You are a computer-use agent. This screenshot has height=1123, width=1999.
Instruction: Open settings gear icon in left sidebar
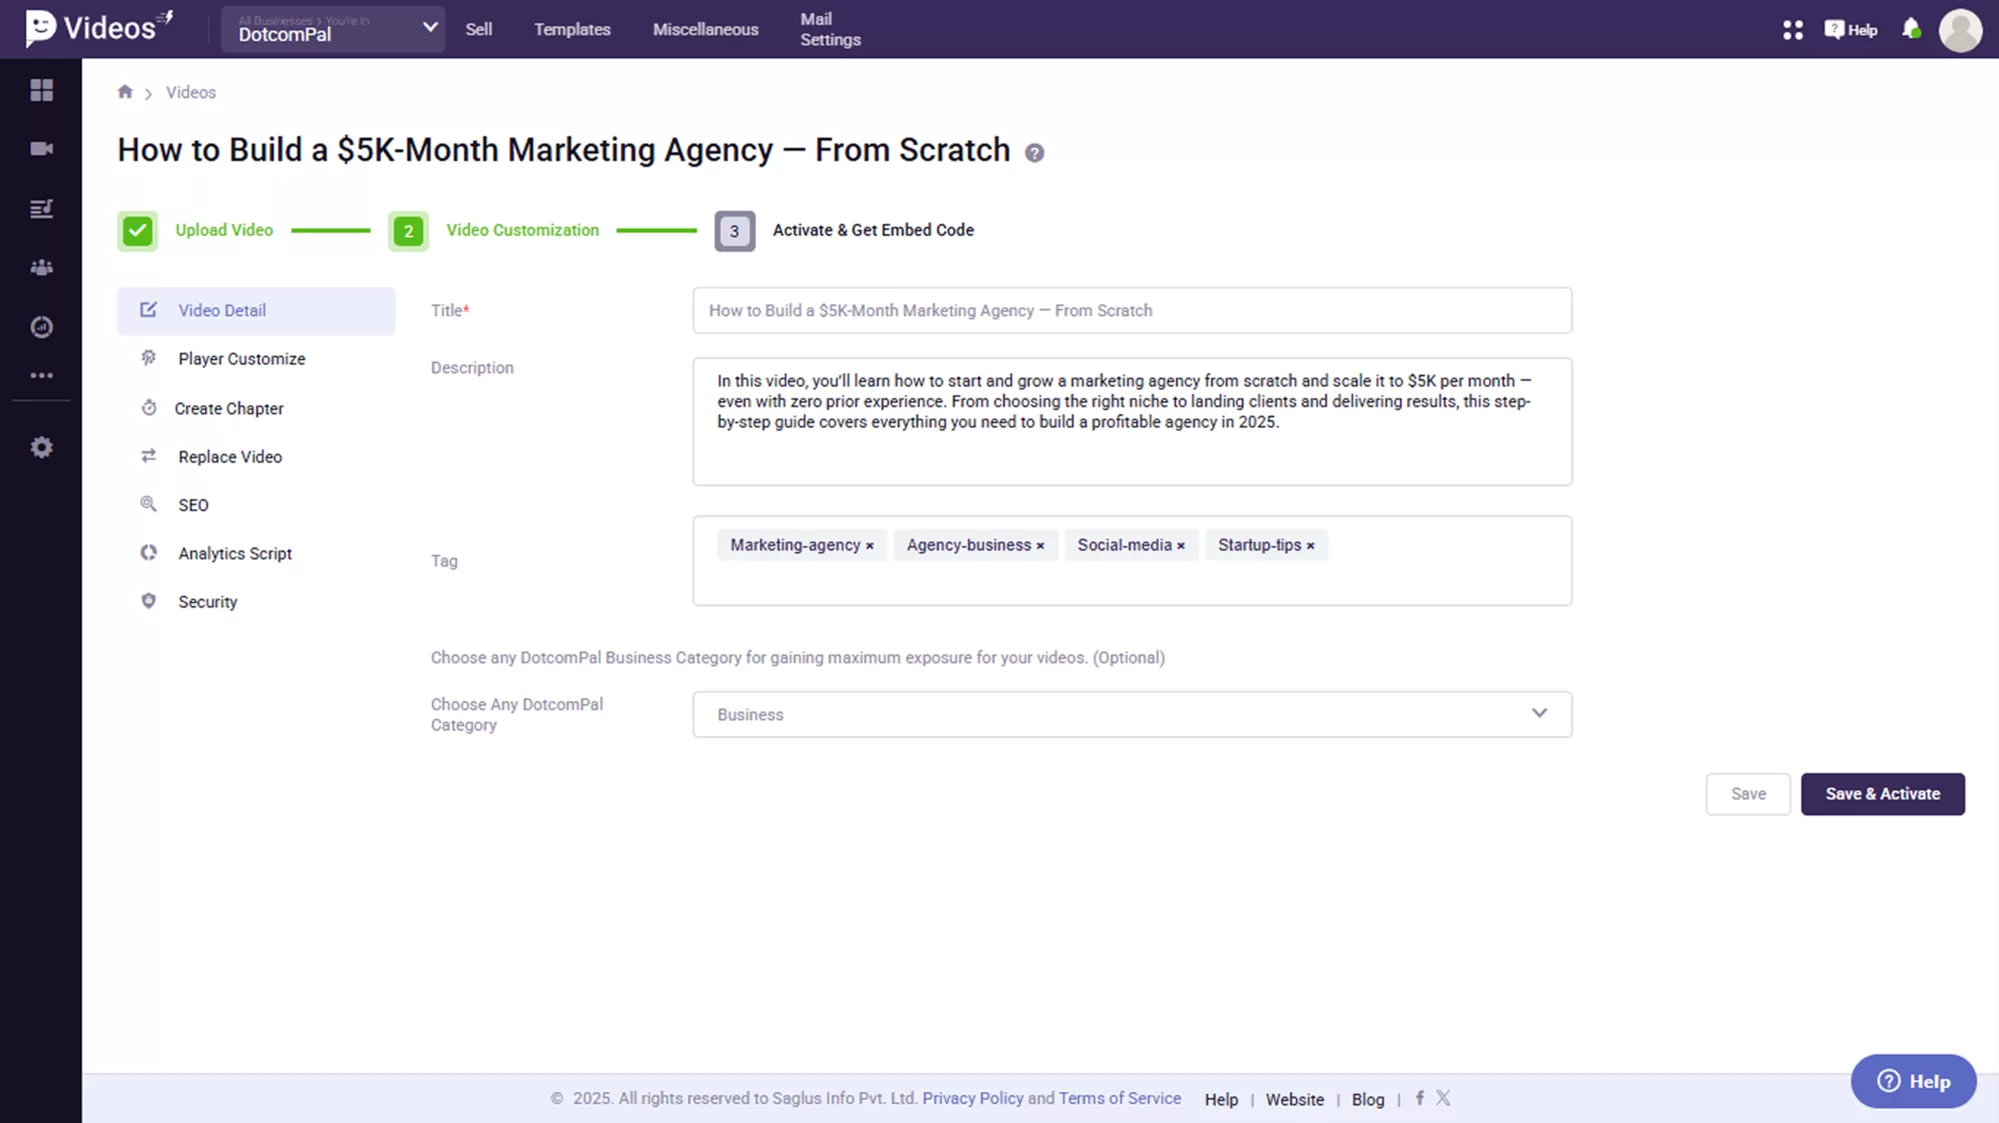41,447
